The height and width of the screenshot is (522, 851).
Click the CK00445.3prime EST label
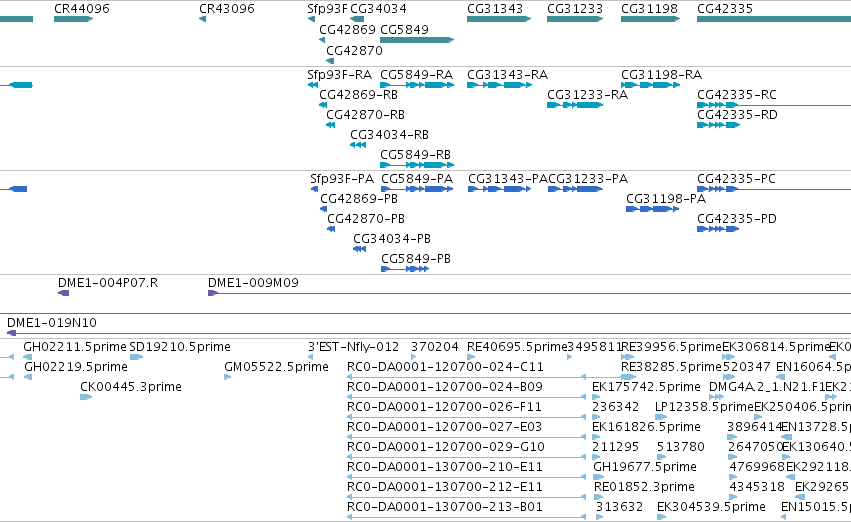pos(131,387)
